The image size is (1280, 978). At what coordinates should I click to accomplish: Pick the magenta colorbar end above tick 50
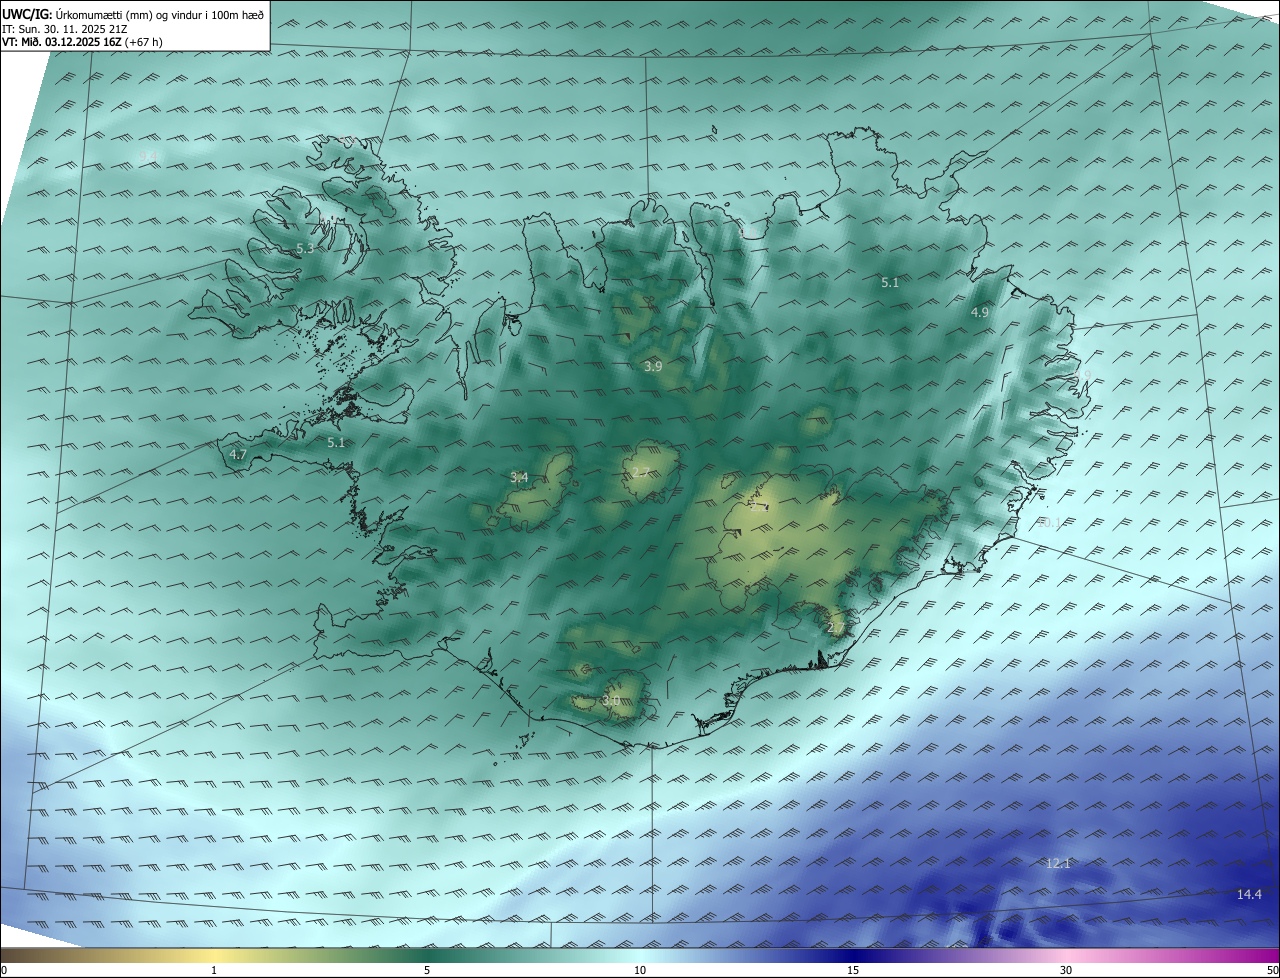1271,955
